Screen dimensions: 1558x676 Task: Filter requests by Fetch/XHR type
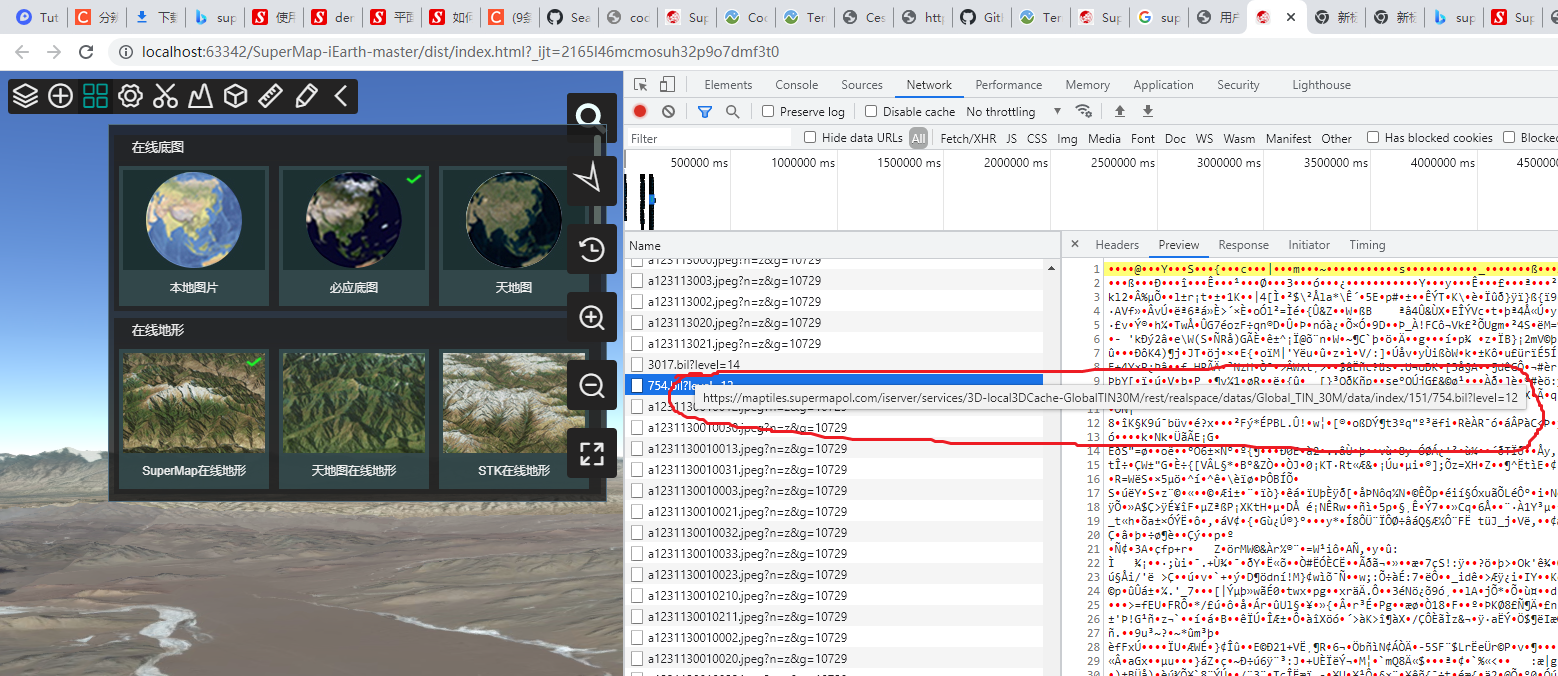tap(968, 139)
